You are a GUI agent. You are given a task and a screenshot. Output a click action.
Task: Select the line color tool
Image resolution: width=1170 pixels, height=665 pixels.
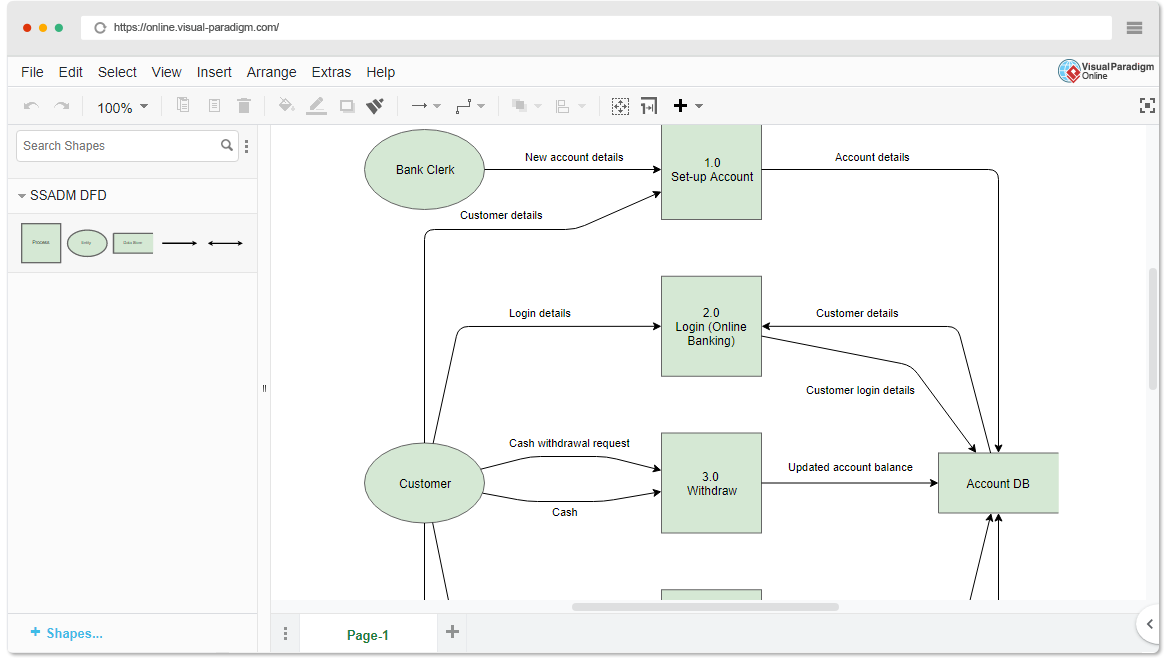pos(316,105)
